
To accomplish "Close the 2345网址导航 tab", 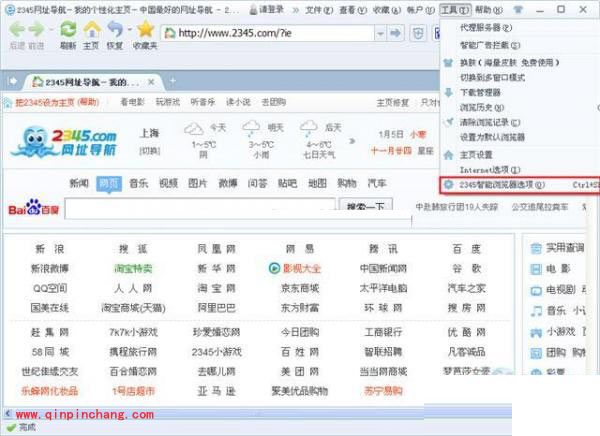I will (x=151, y=82).
